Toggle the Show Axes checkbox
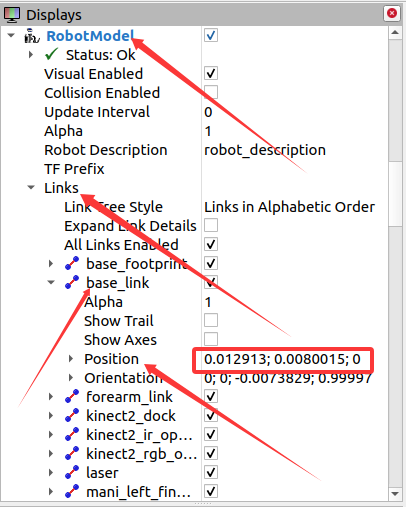The width and height of the screenshot is (406, 507). (x=211, y=339)
